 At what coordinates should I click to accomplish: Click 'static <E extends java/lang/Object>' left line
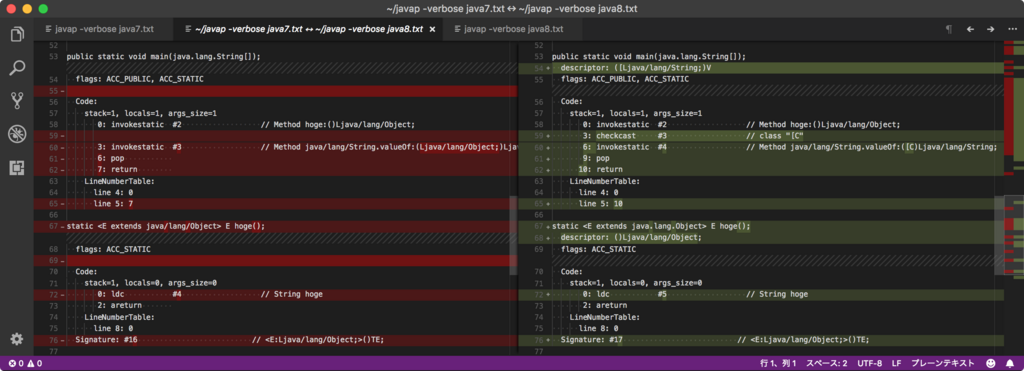166,227
